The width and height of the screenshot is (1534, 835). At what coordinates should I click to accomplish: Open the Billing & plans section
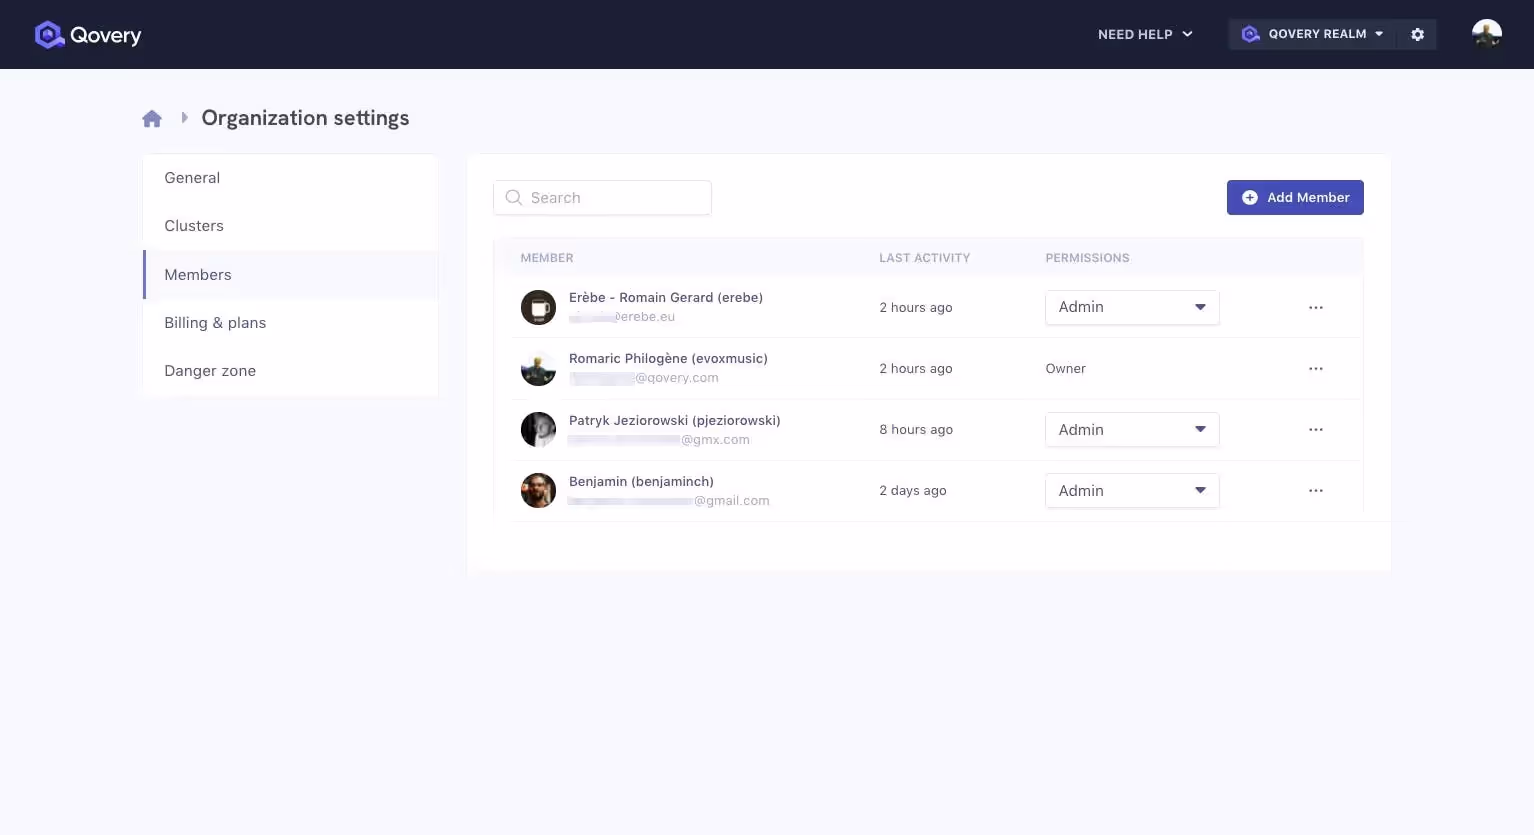[215, 322]
